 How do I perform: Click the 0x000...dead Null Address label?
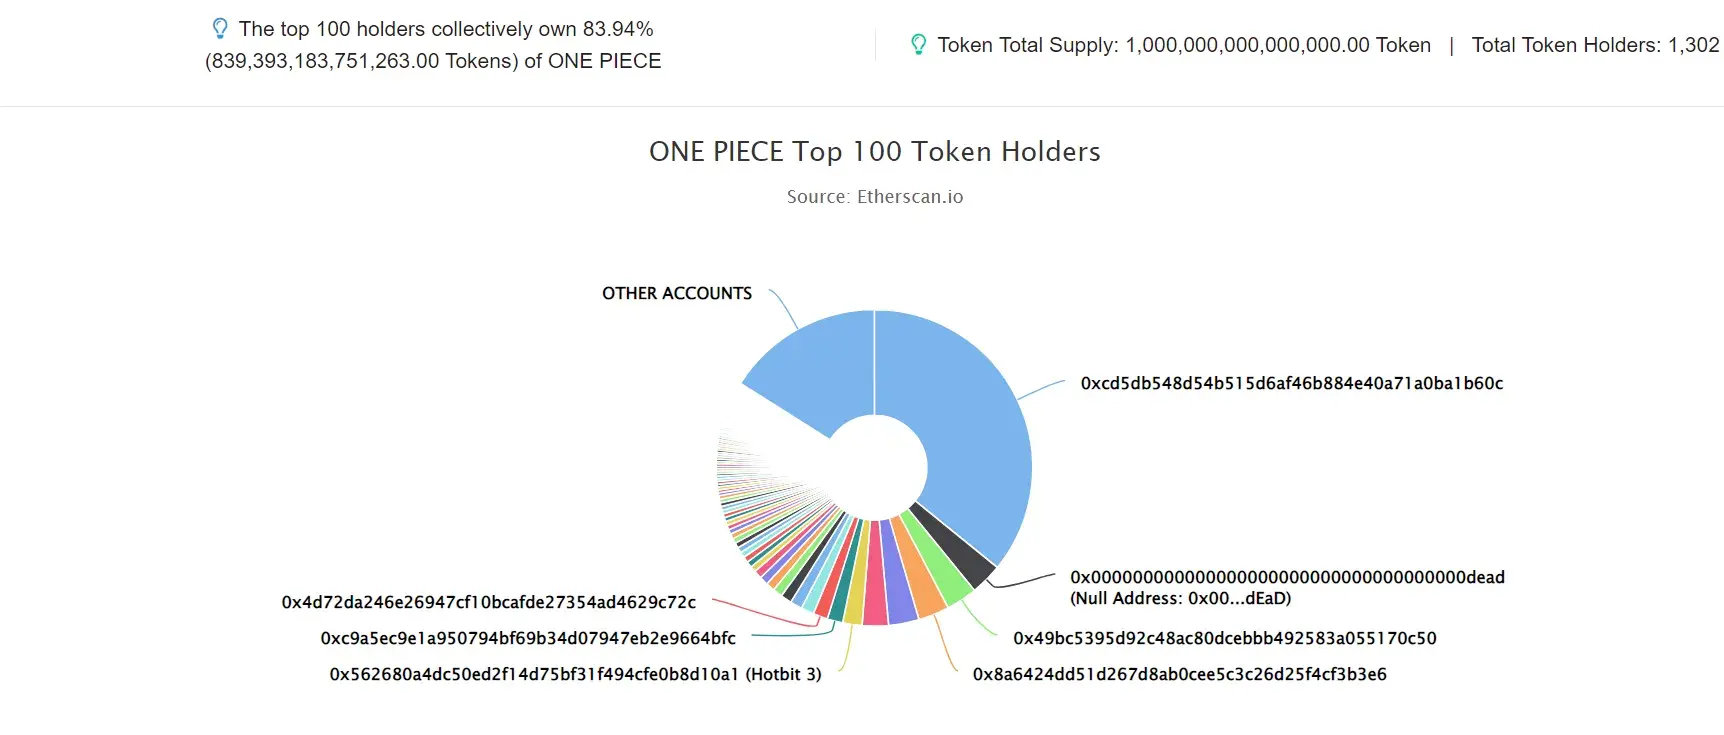click(x=1287, y=588)
